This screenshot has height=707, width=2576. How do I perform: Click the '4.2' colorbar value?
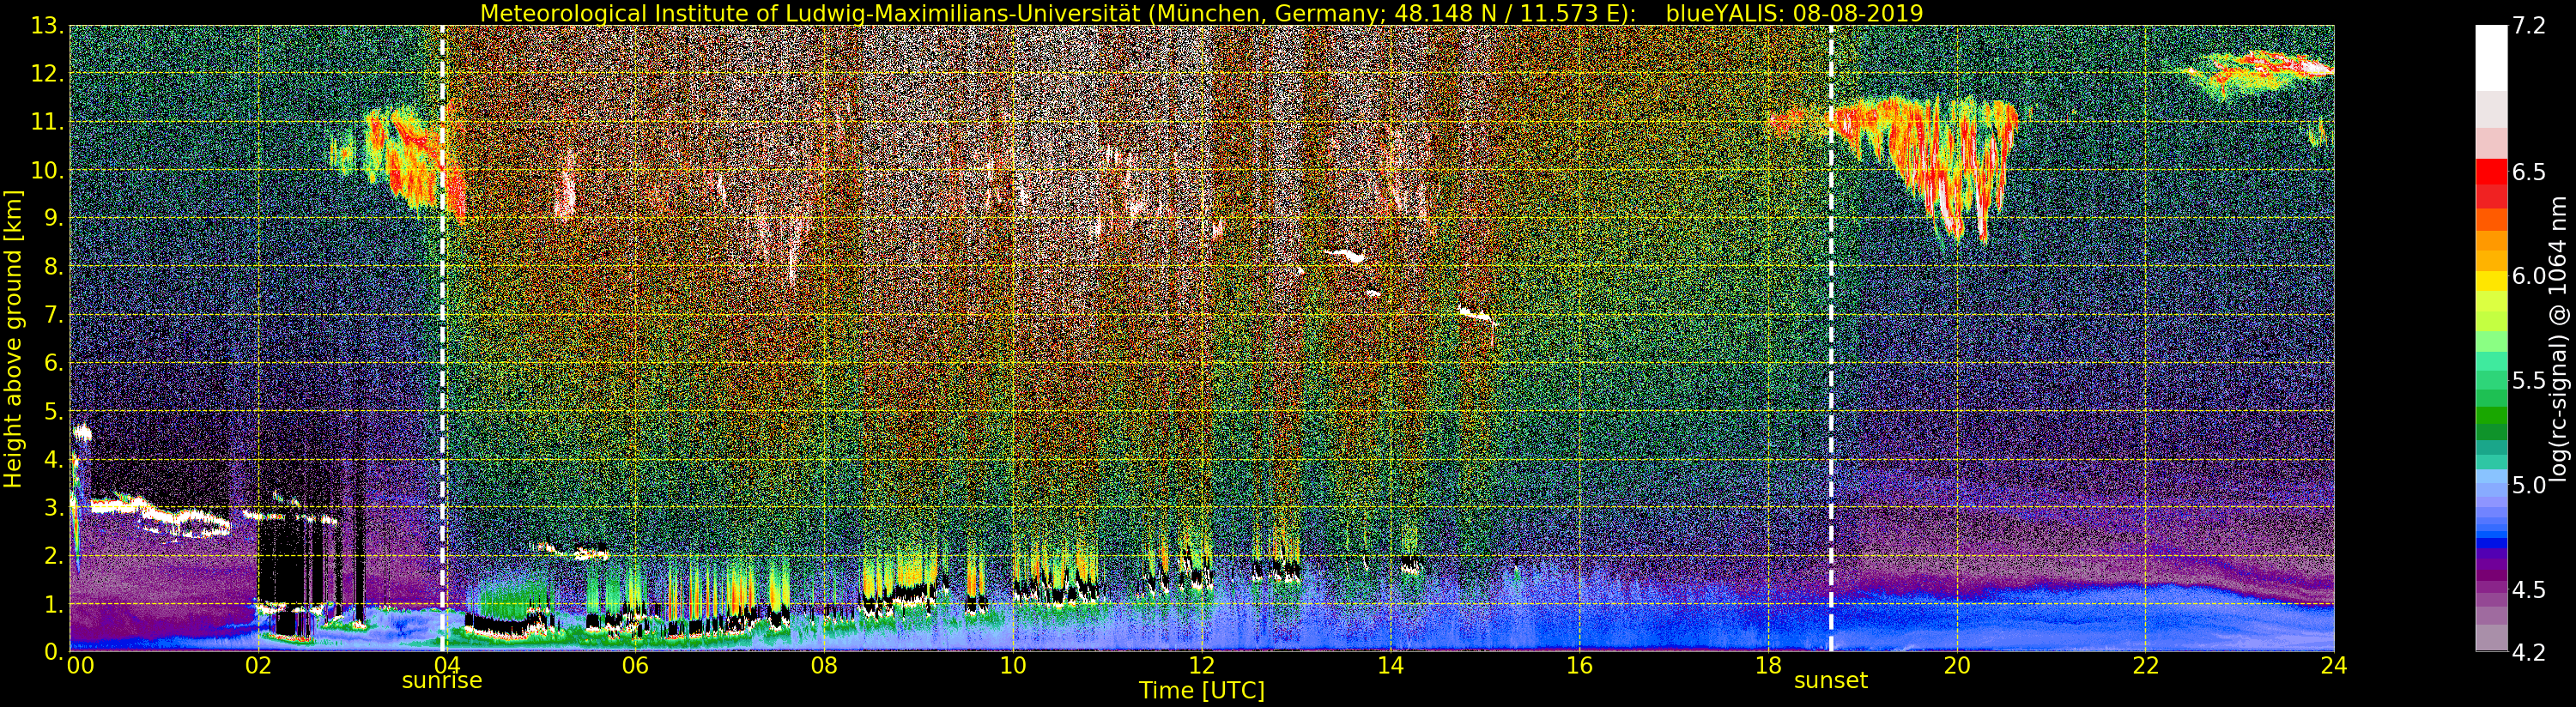(x=2529, y=652)
